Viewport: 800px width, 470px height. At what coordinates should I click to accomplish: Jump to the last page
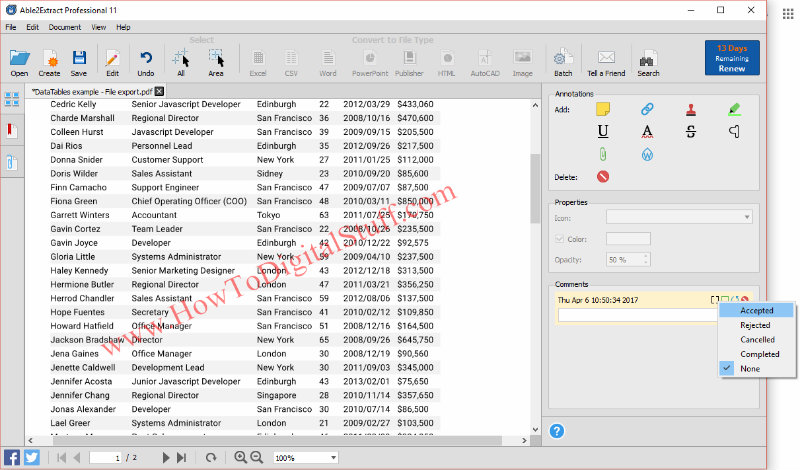tap(181, 458)
